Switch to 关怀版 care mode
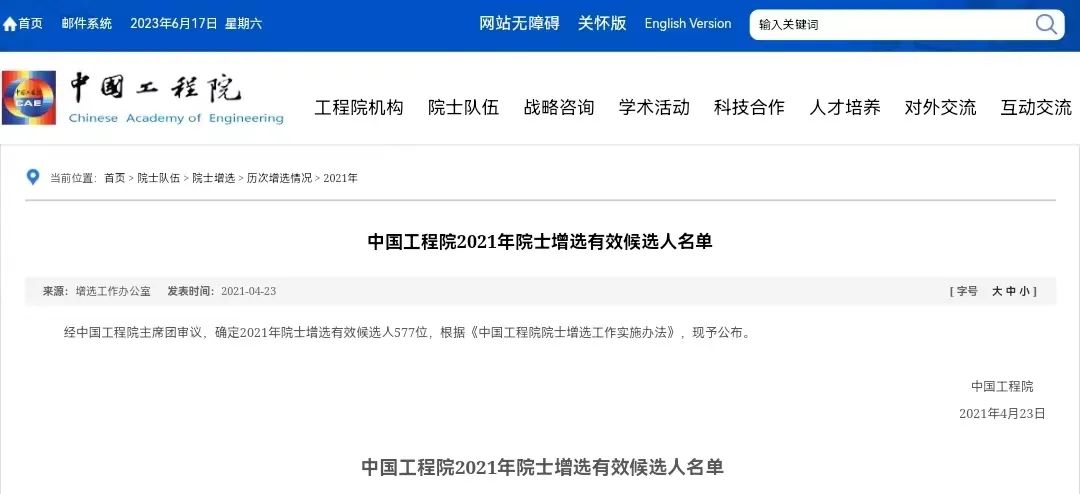 coord(602,23)
